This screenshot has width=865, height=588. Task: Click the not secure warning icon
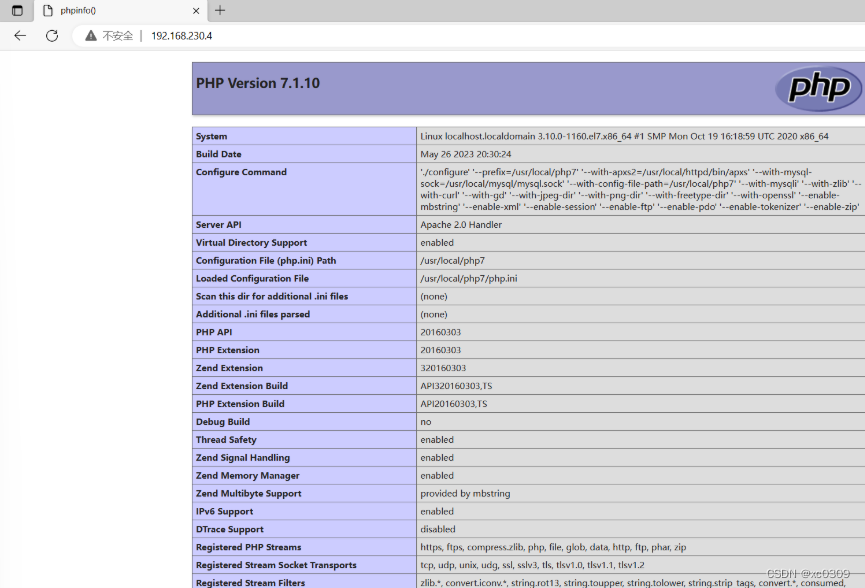(x=90, y=36)
